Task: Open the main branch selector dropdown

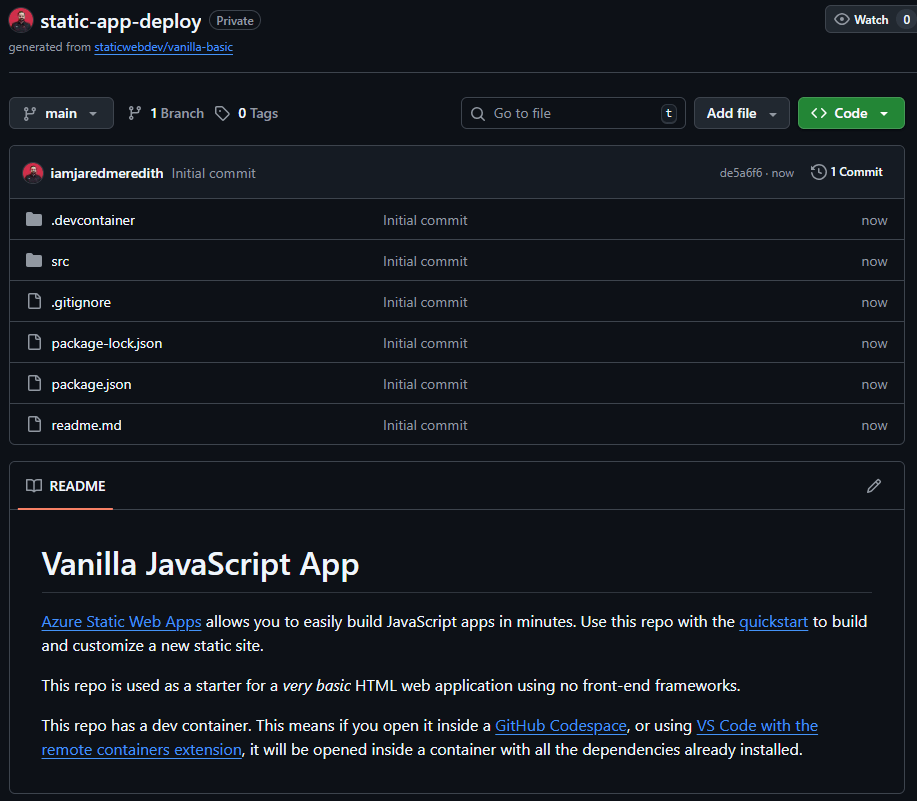Action: point(61,113)
